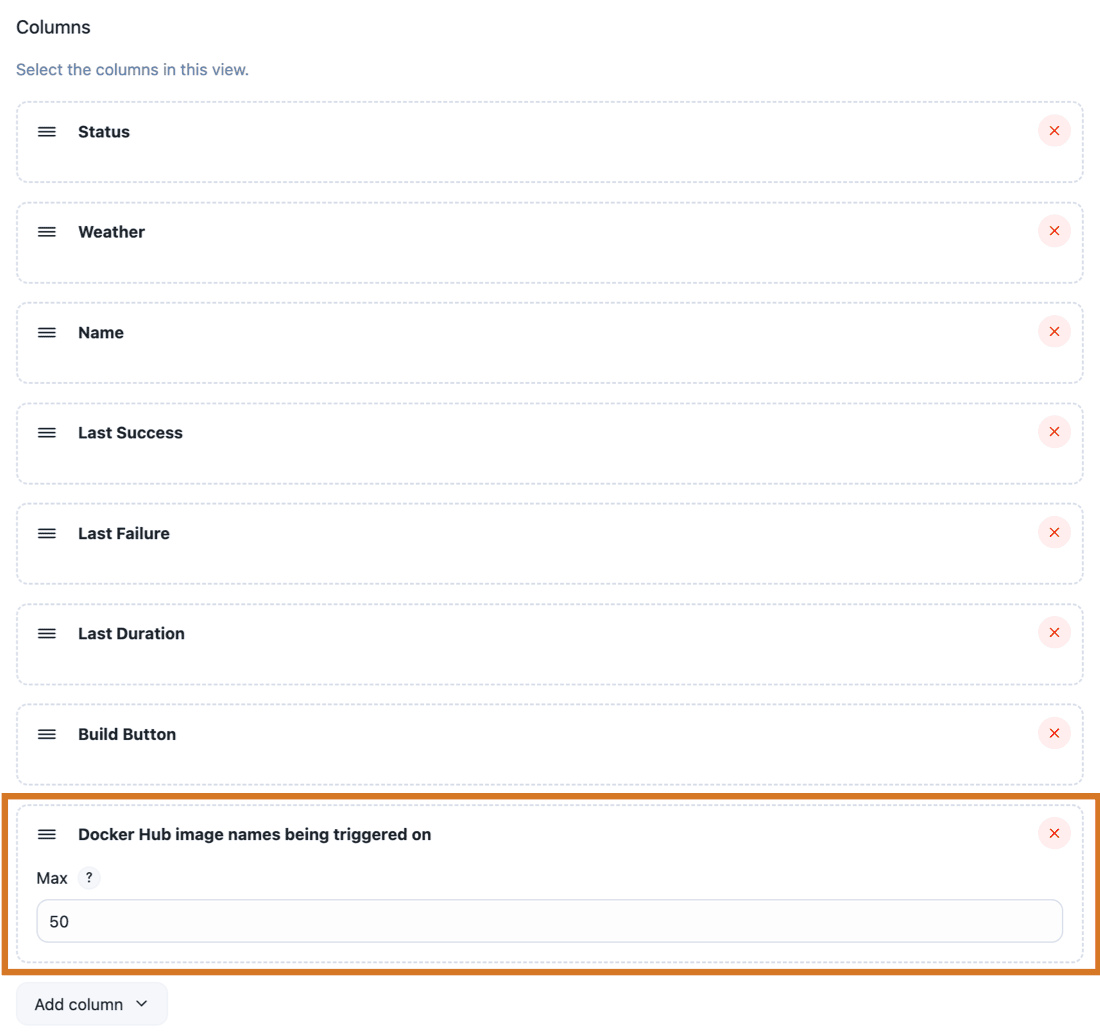The height and width of the screenshot is (1036, 1100).
Task: Select the Columns section heading
Action: [x=53, y=27]
